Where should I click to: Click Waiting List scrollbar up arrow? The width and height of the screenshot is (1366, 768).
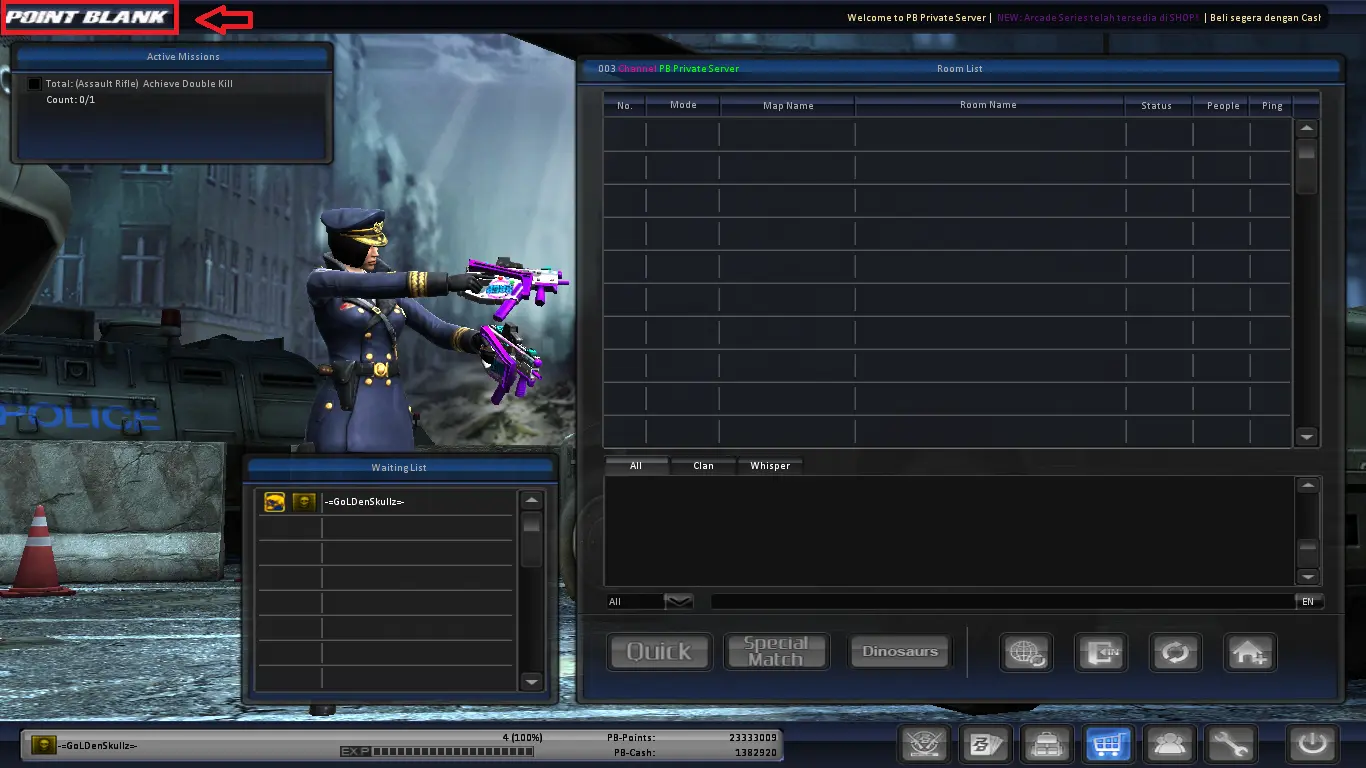(532, 501)
